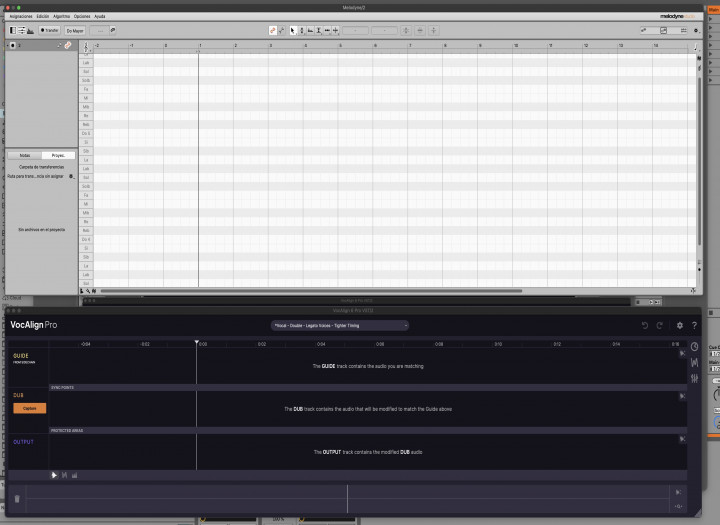Click the folder path settings gear icon
Image resolution: width=720 pixels, height=525 pixels.
[71, 176]
